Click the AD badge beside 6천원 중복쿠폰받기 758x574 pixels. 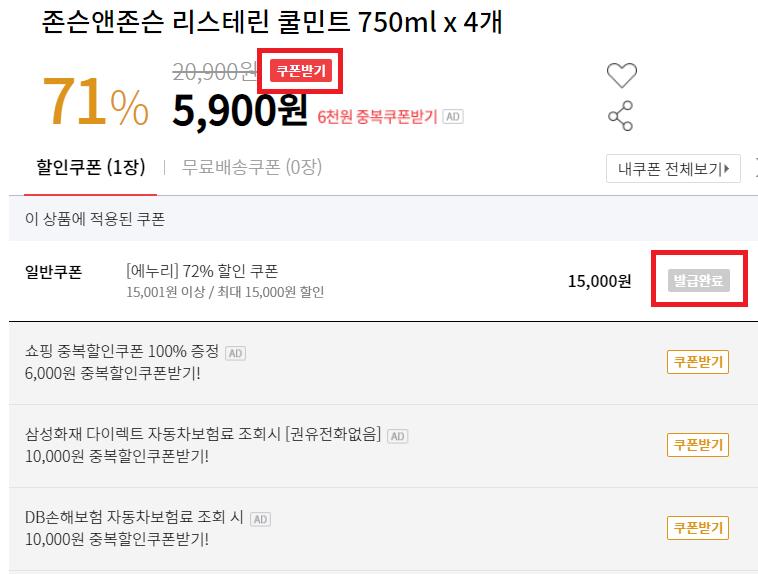pos(453,116)
